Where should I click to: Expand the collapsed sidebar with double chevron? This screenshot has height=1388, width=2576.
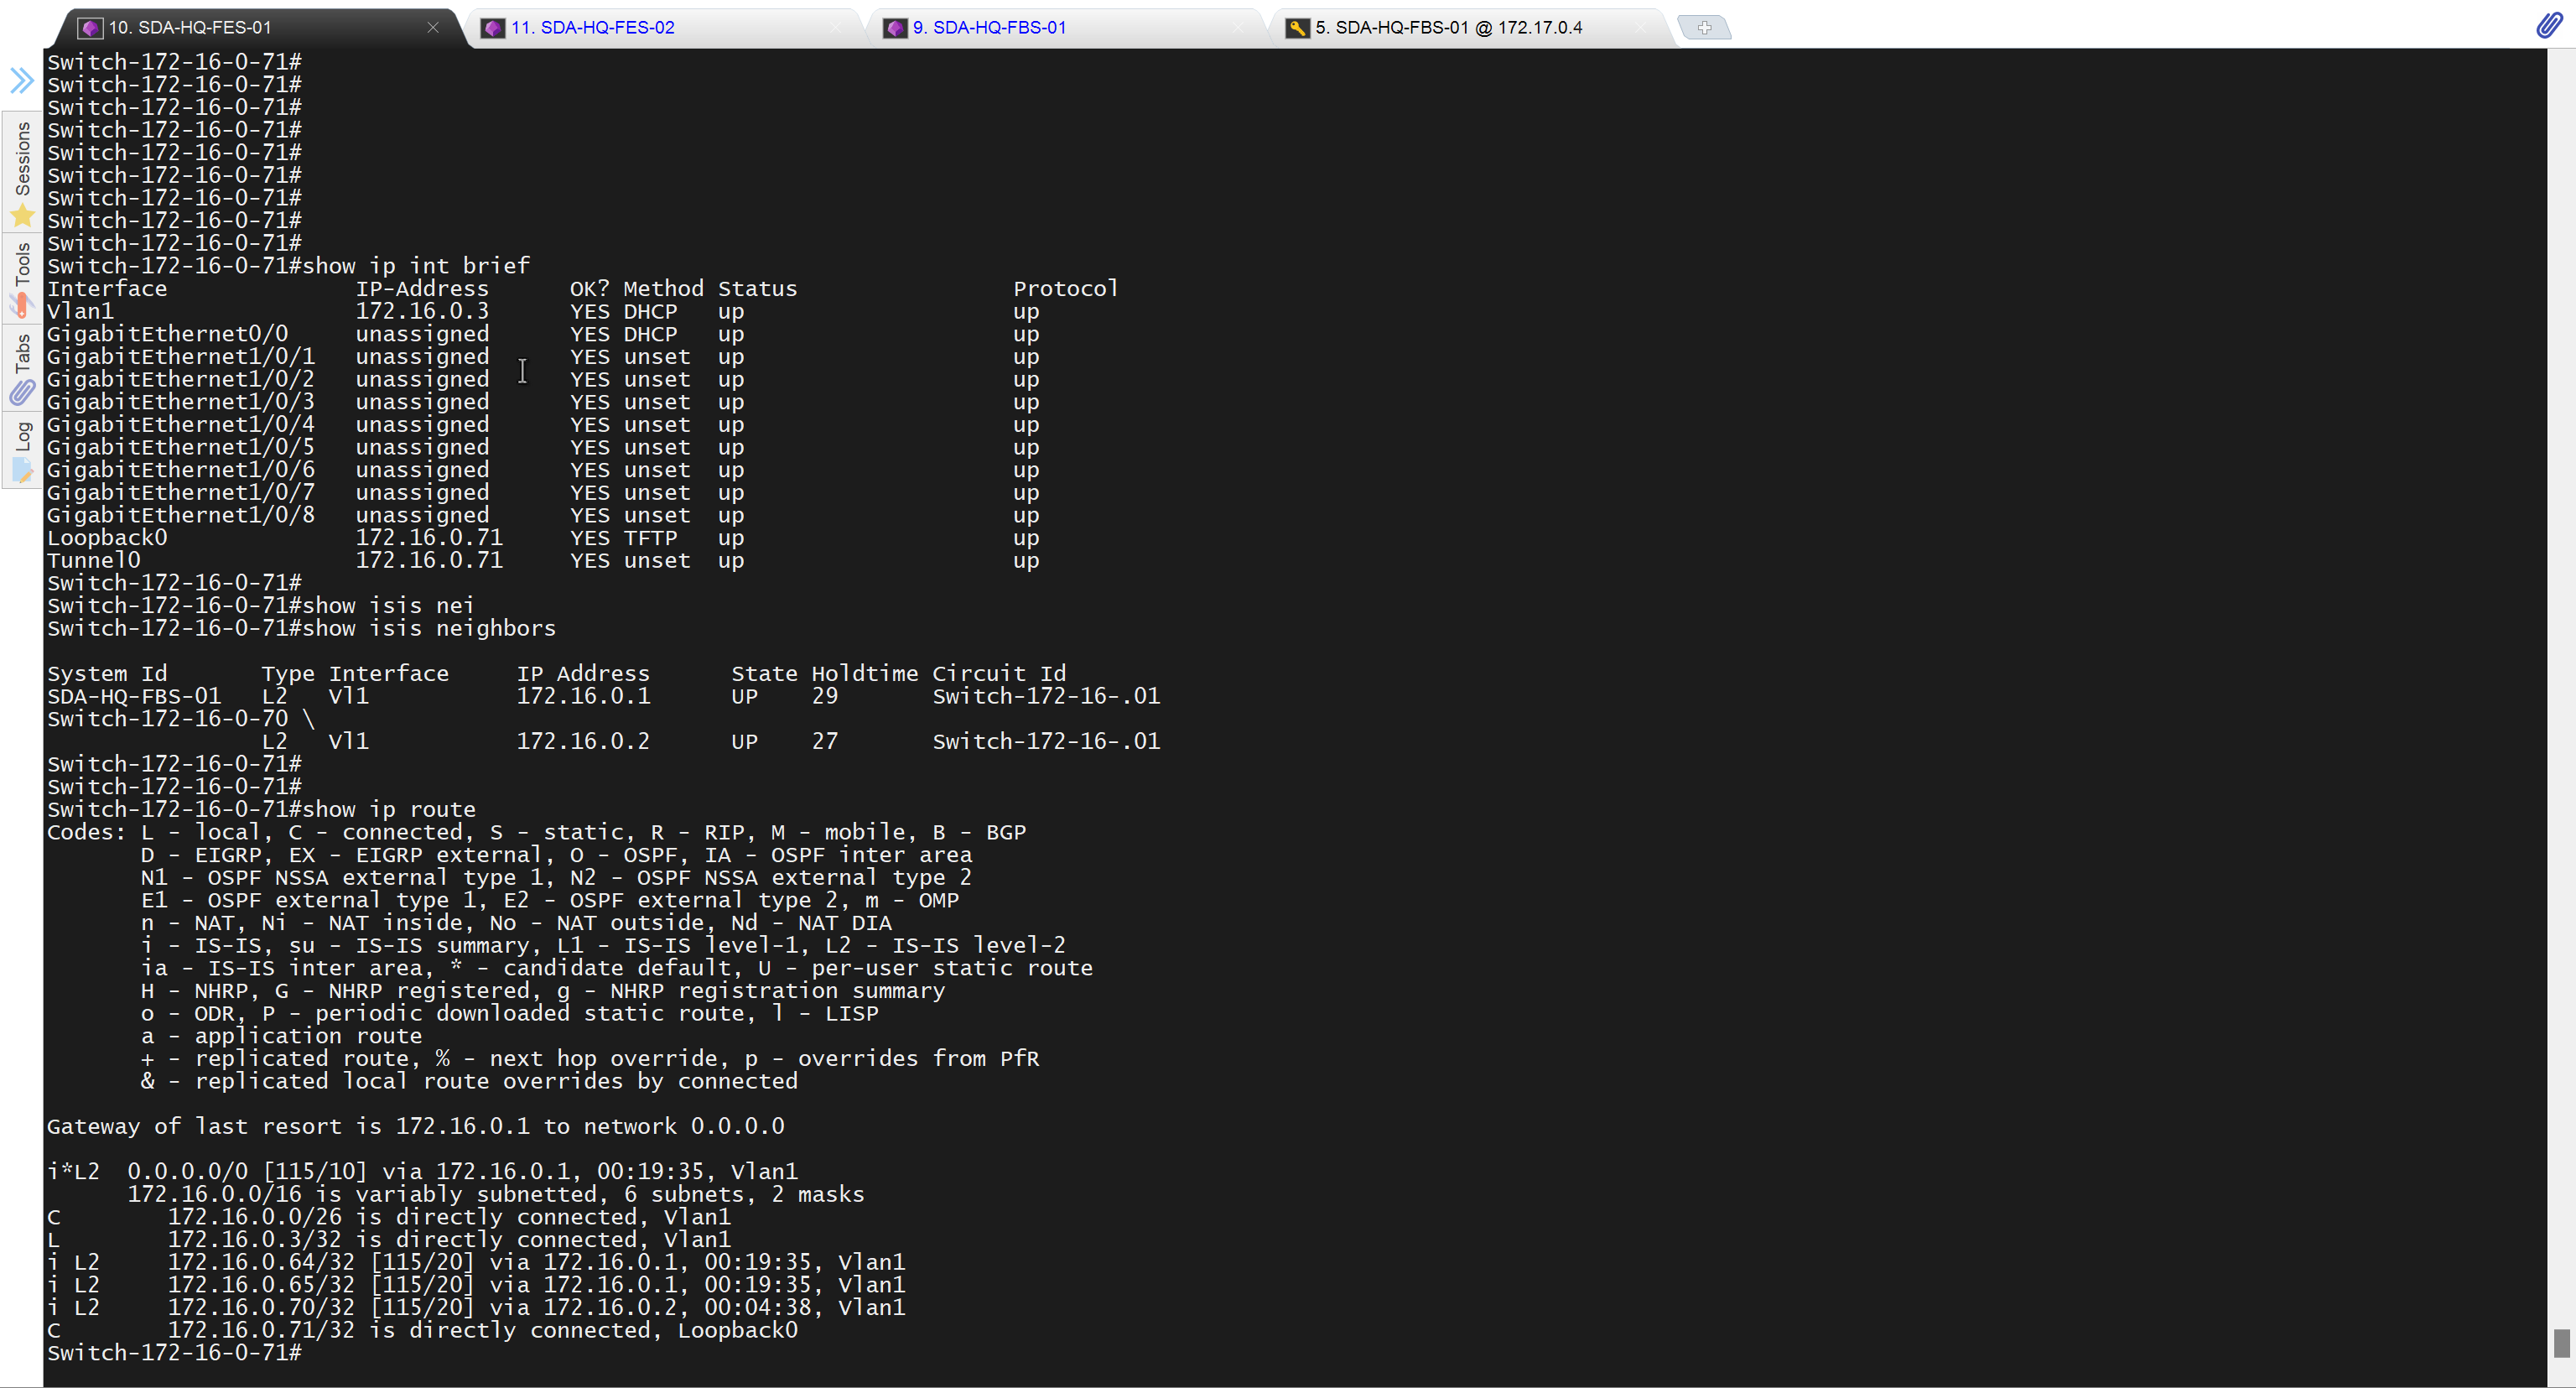(22, 80)
